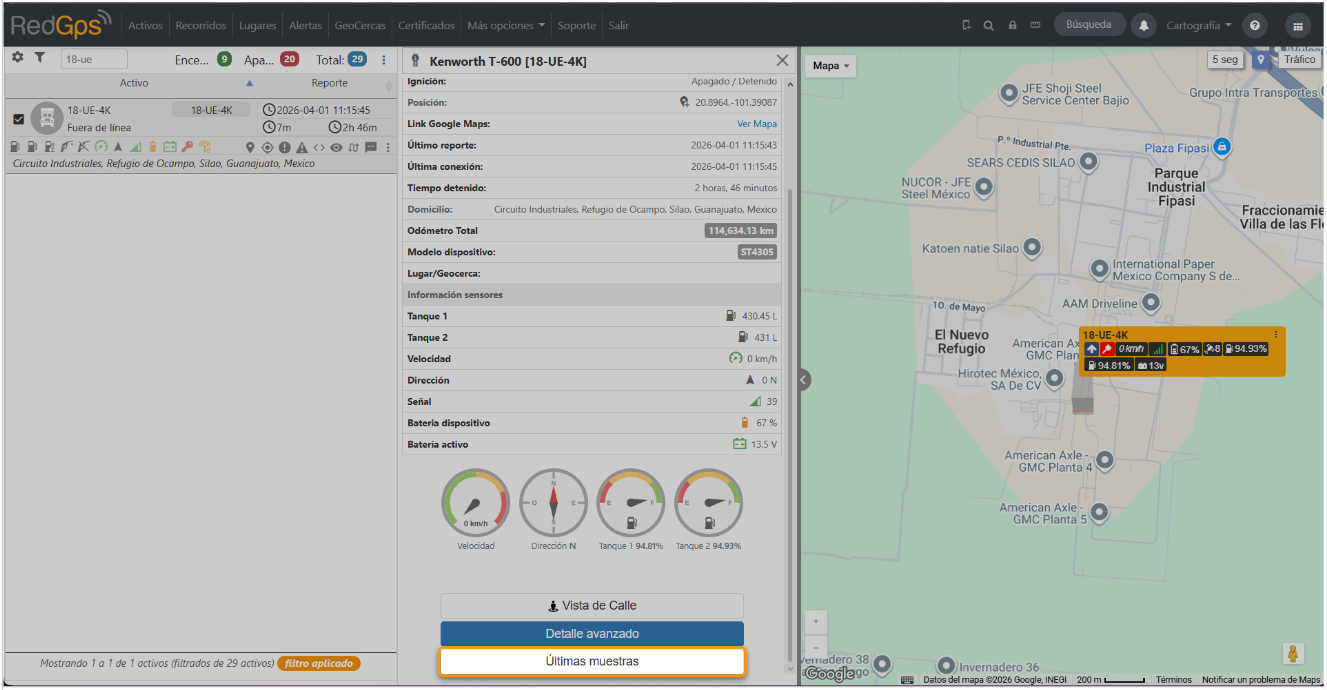Screen dimensions: 1327x690
Task: Click the map zoom in plus button
Action: tap(816, 622)
